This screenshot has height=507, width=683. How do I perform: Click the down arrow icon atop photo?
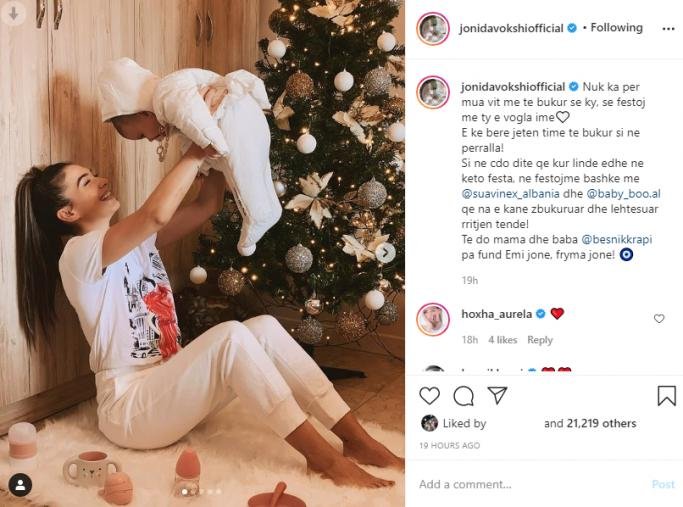tap(13, 14)
